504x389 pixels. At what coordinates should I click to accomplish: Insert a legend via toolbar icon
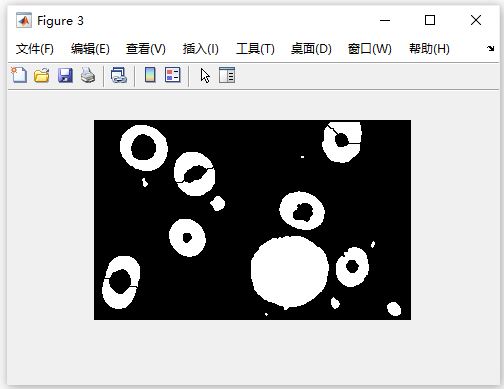click(173, 75)
